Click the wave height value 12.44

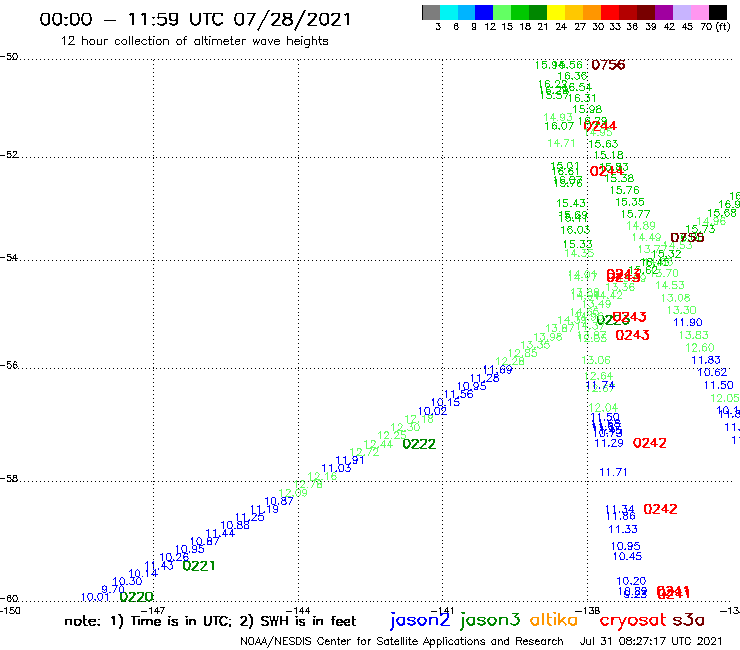(x=378, y=444)
